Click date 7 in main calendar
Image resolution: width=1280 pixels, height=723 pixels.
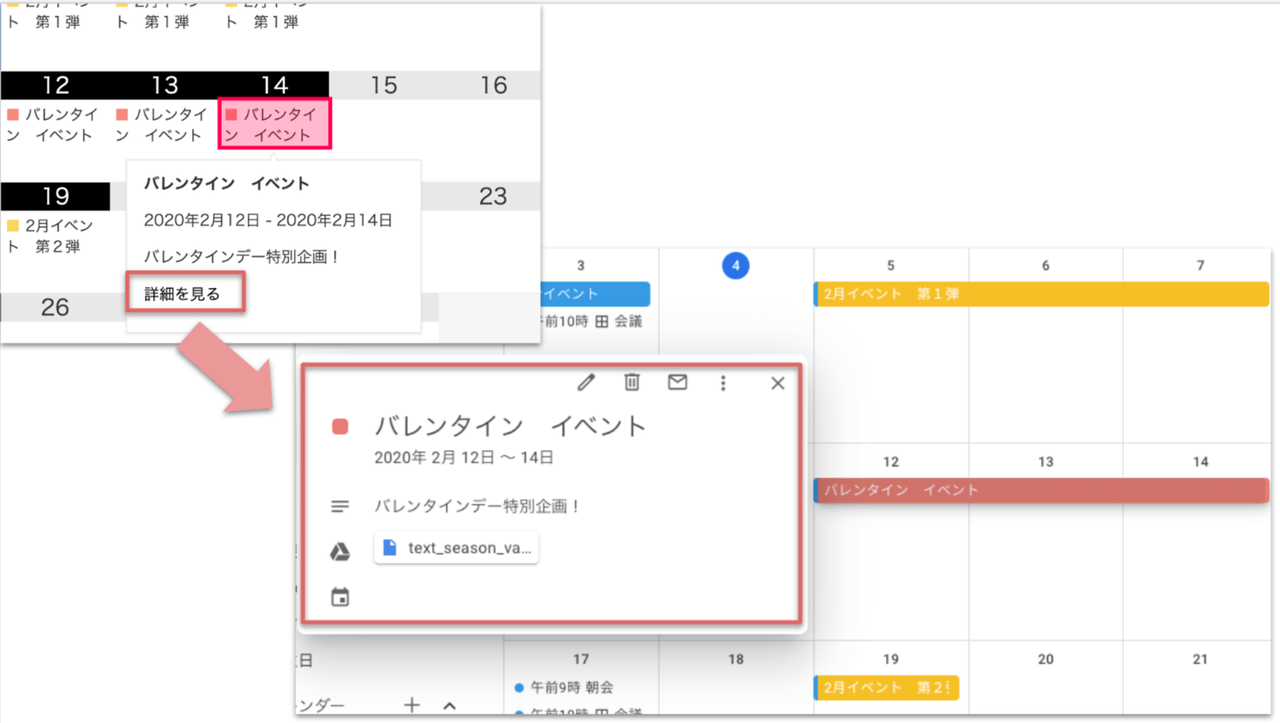click(x=1201, y=265)
